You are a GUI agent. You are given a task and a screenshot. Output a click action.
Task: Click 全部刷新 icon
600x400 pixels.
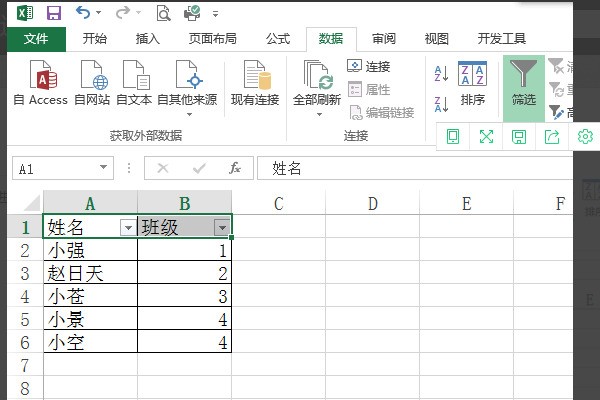point(317,75)
